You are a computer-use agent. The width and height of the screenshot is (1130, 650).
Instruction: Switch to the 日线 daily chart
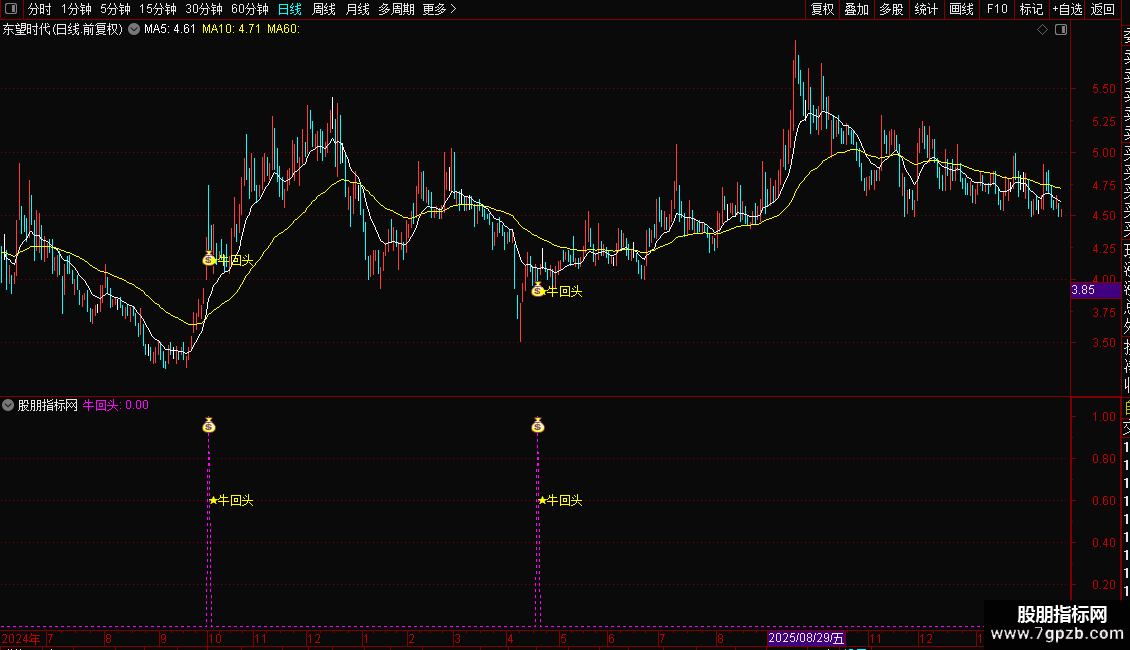click(x=290, y=9)
